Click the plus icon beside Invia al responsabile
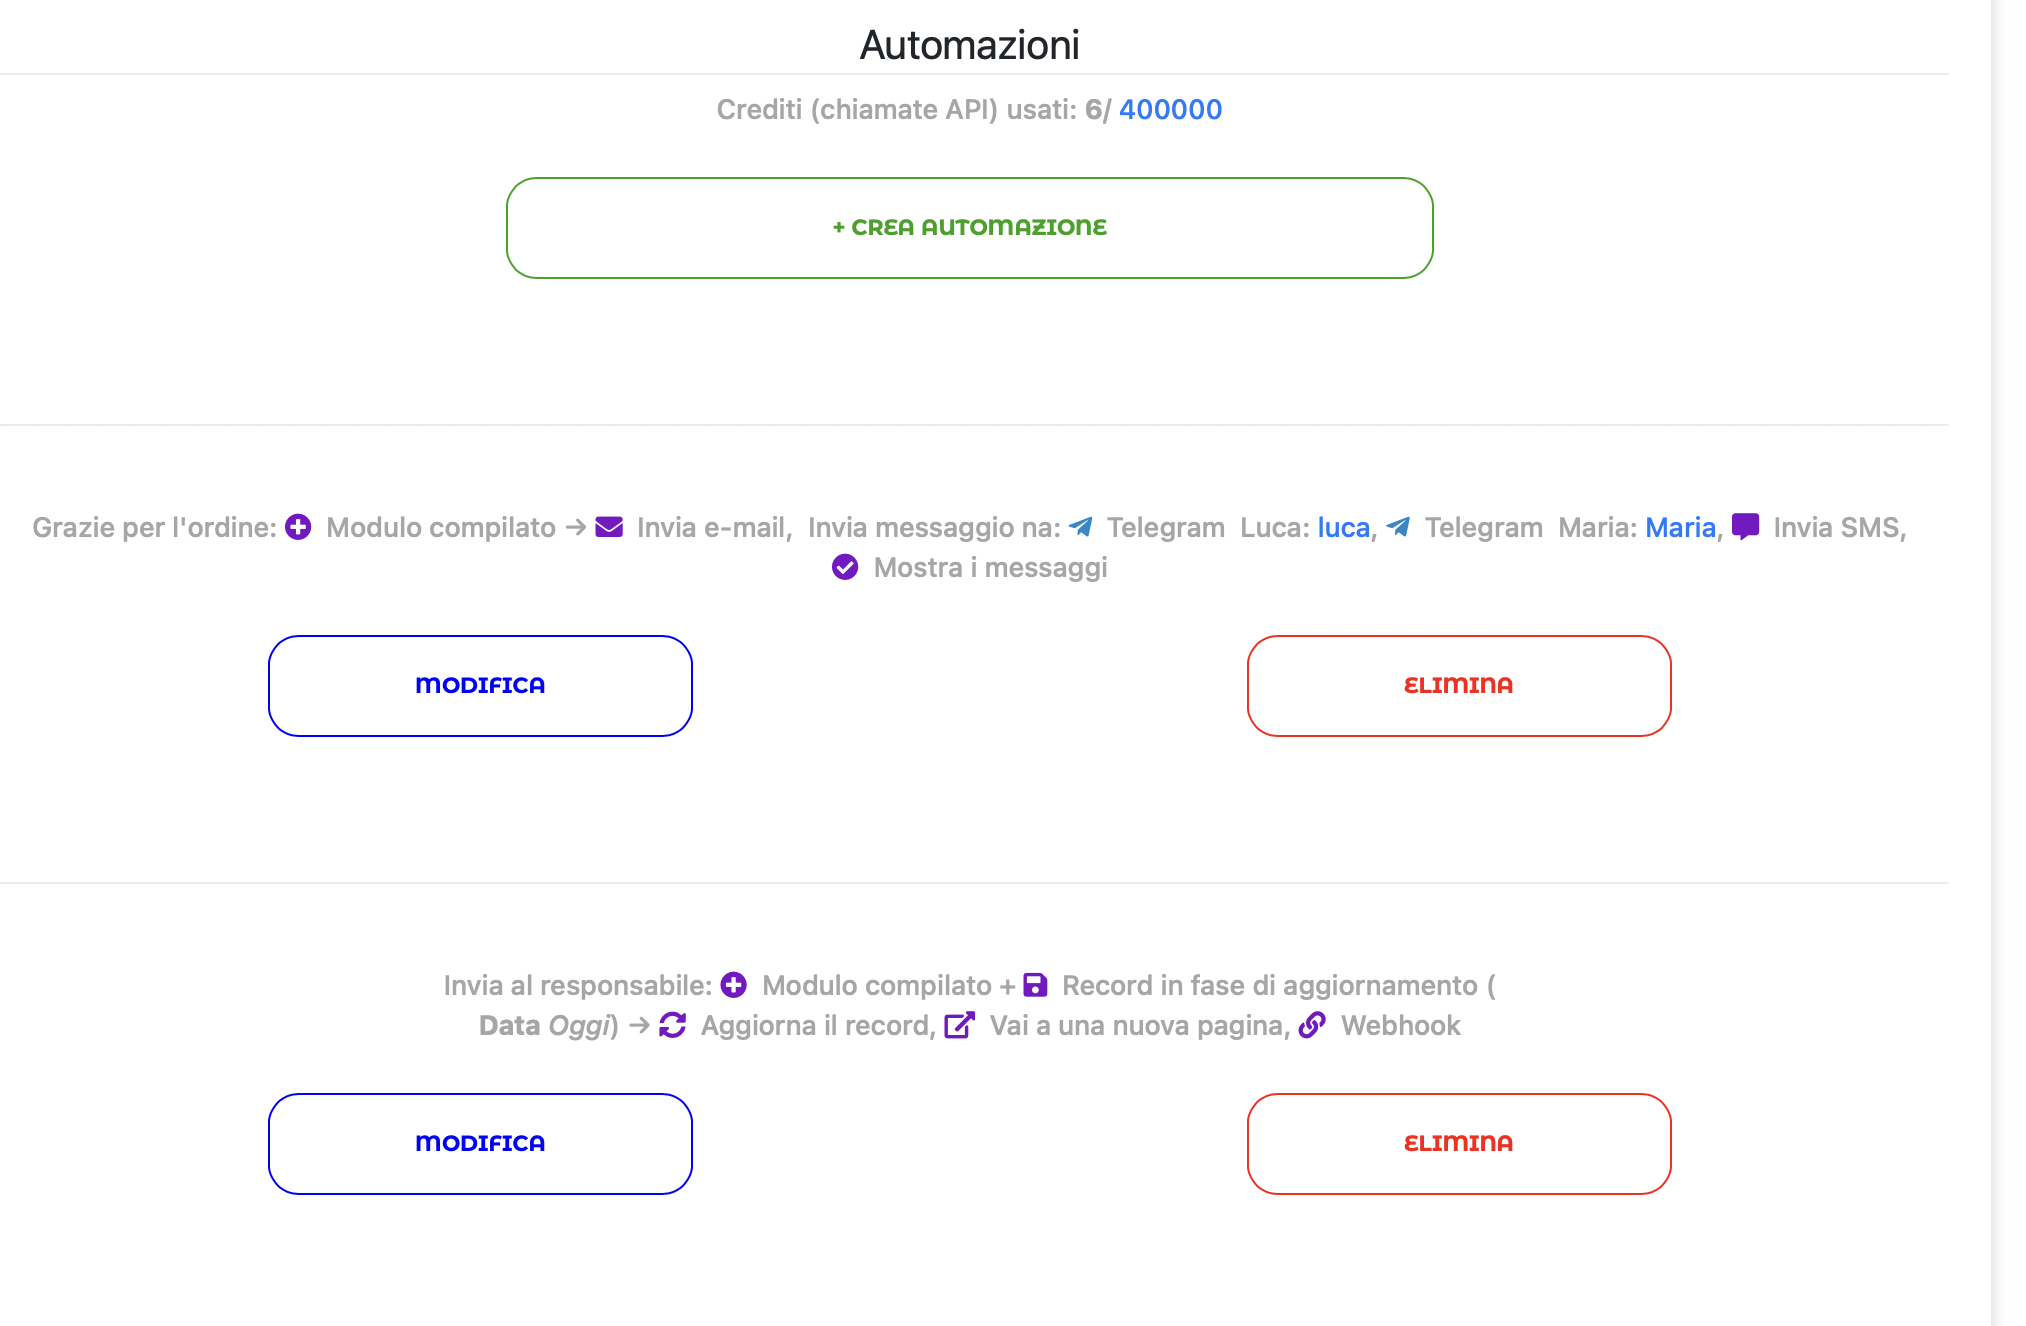This screenshot has width=2026, height=1326. pyautogui.click(x=734, y=985)
